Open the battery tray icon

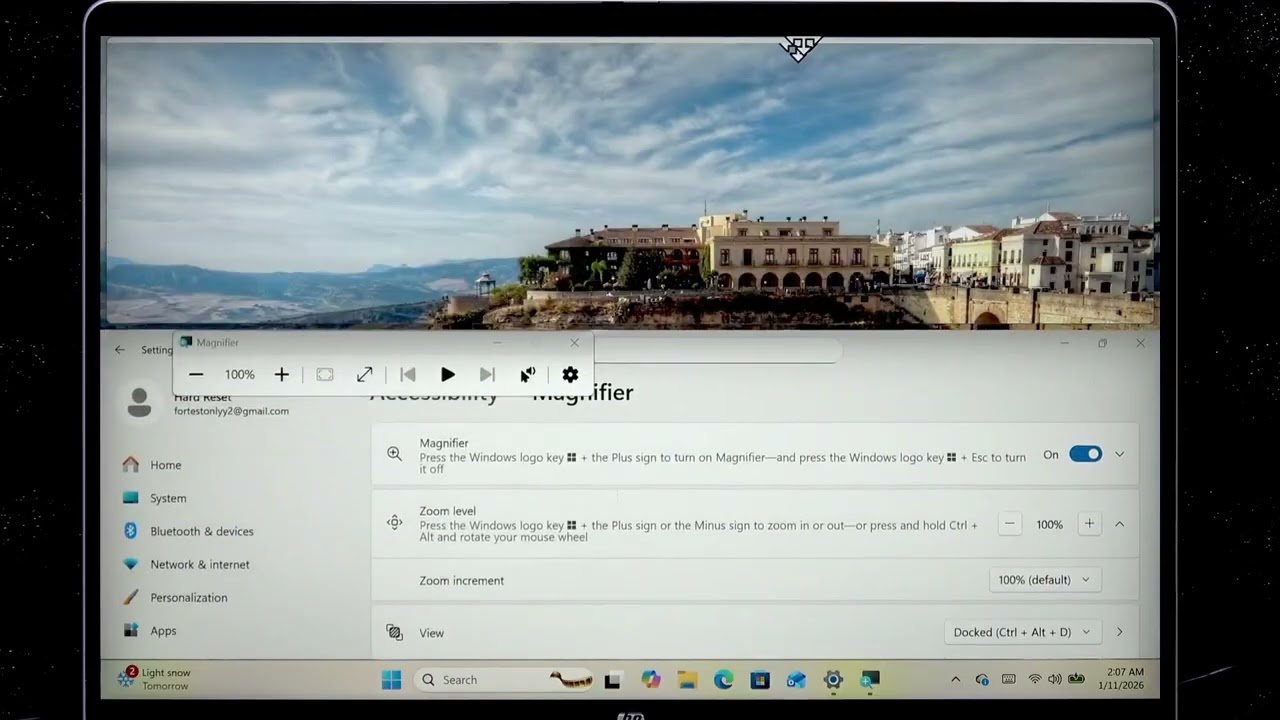1076,680
